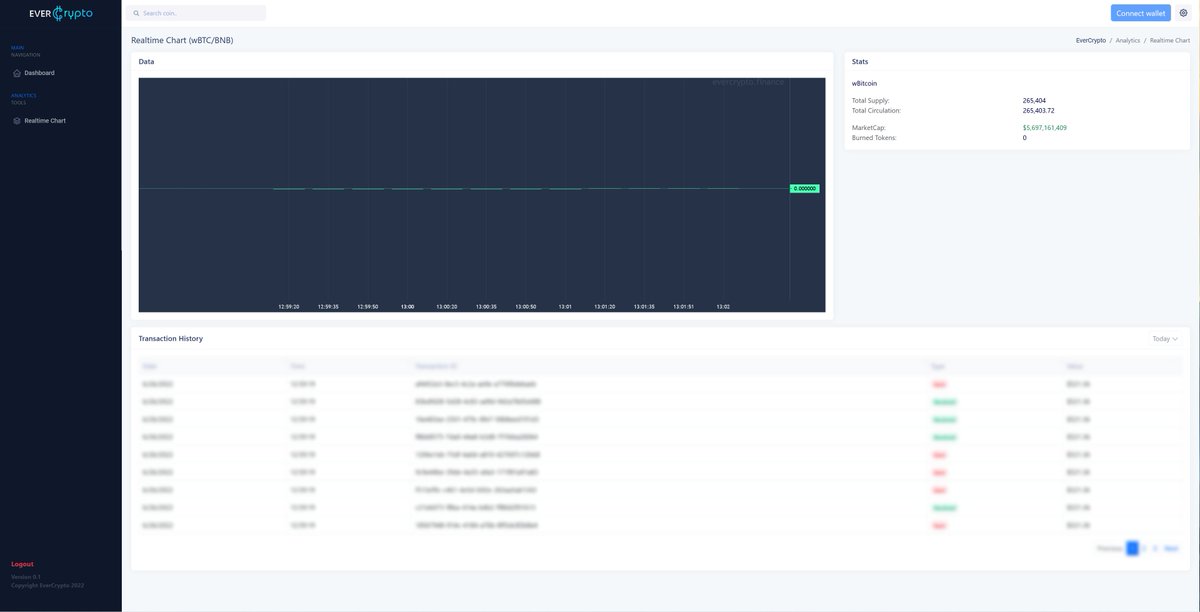Screen dimensions: 1200x612
Task: Click the 13:01:51 time axis label
Action: [684, 307]
